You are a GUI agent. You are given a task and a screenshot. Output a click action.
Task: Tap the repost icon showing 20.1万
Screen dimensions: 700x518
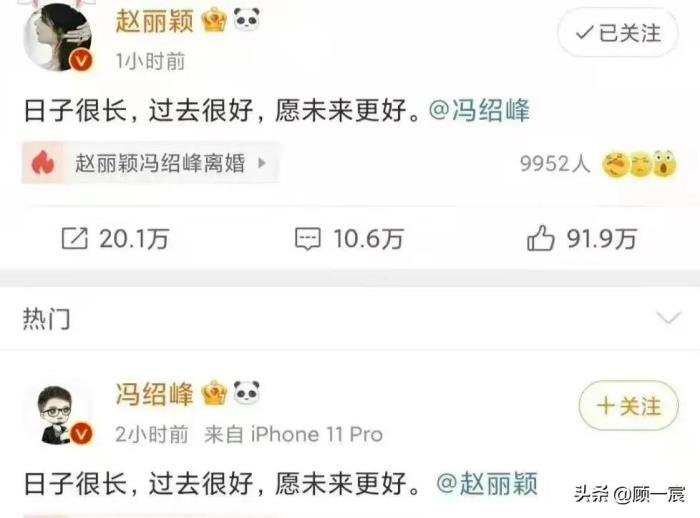(74, 238)
